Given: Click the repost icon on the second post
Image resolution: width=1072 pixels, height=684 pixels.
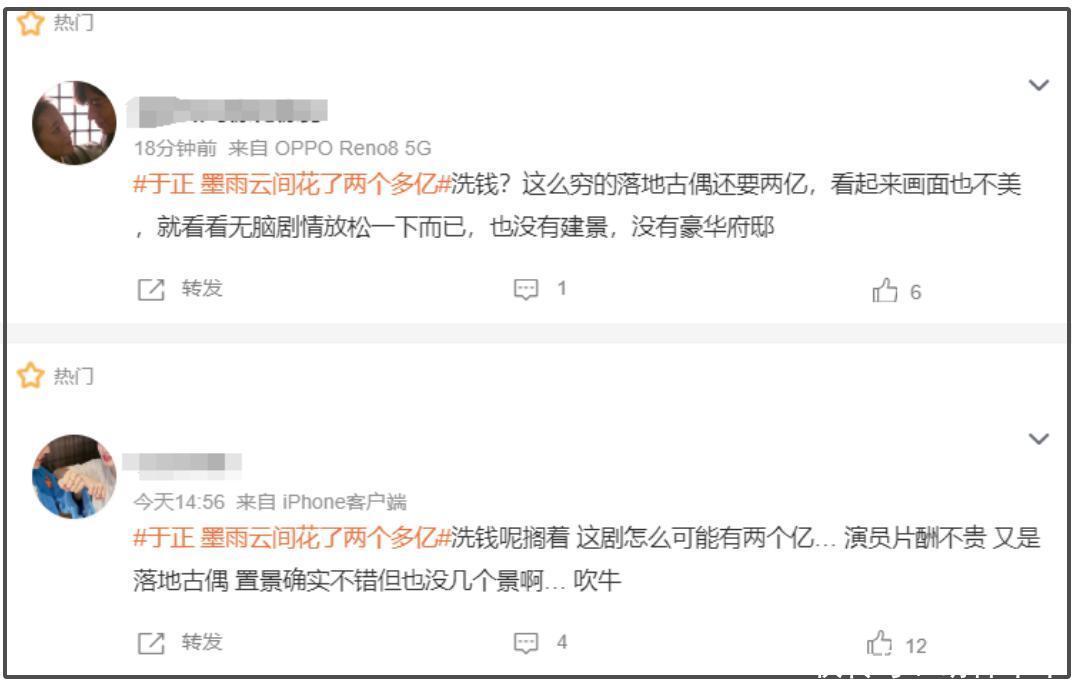Looking at the screenshot, I should [x=151, y=643].
